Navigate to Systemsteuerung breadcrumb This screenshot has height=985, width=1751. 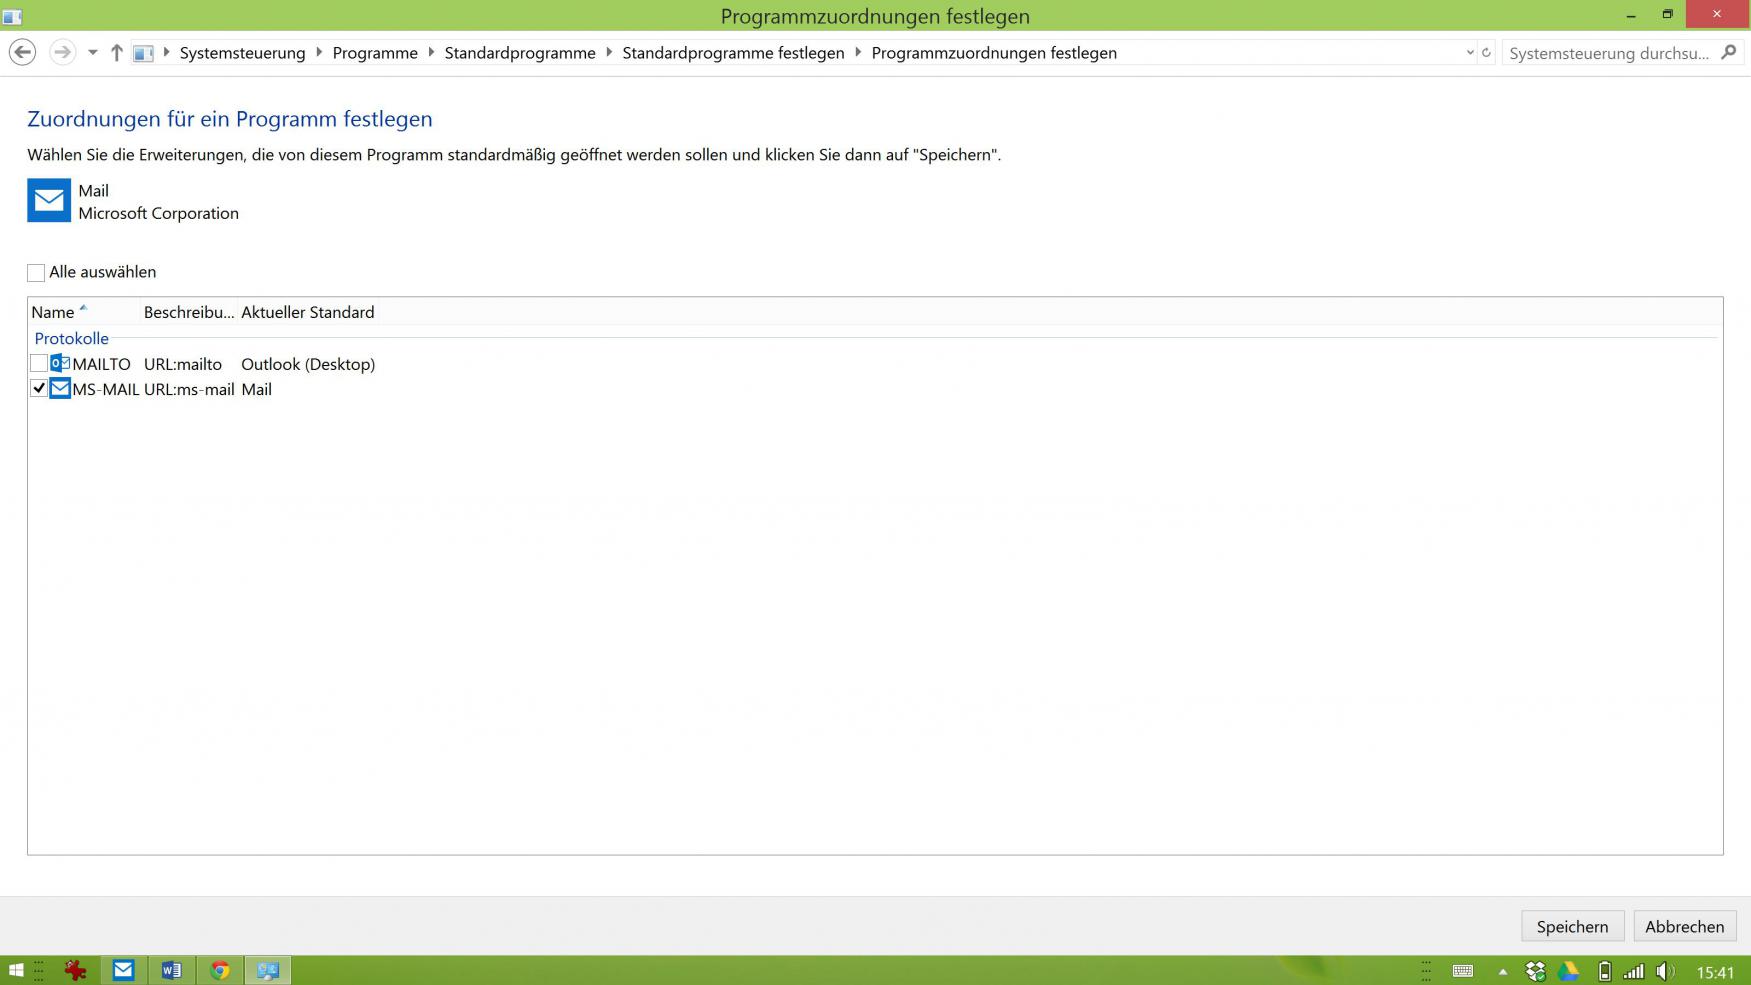coord(242,53)
